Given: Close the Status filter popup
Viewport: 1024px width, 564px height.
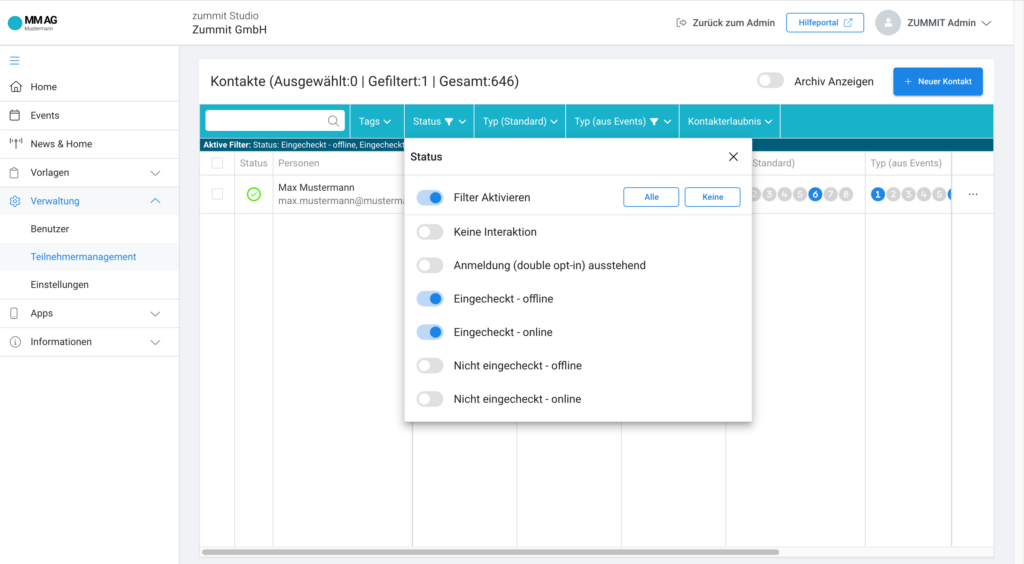Looking at the screenshot, I should pyautogui.click(x=733, y=157).
